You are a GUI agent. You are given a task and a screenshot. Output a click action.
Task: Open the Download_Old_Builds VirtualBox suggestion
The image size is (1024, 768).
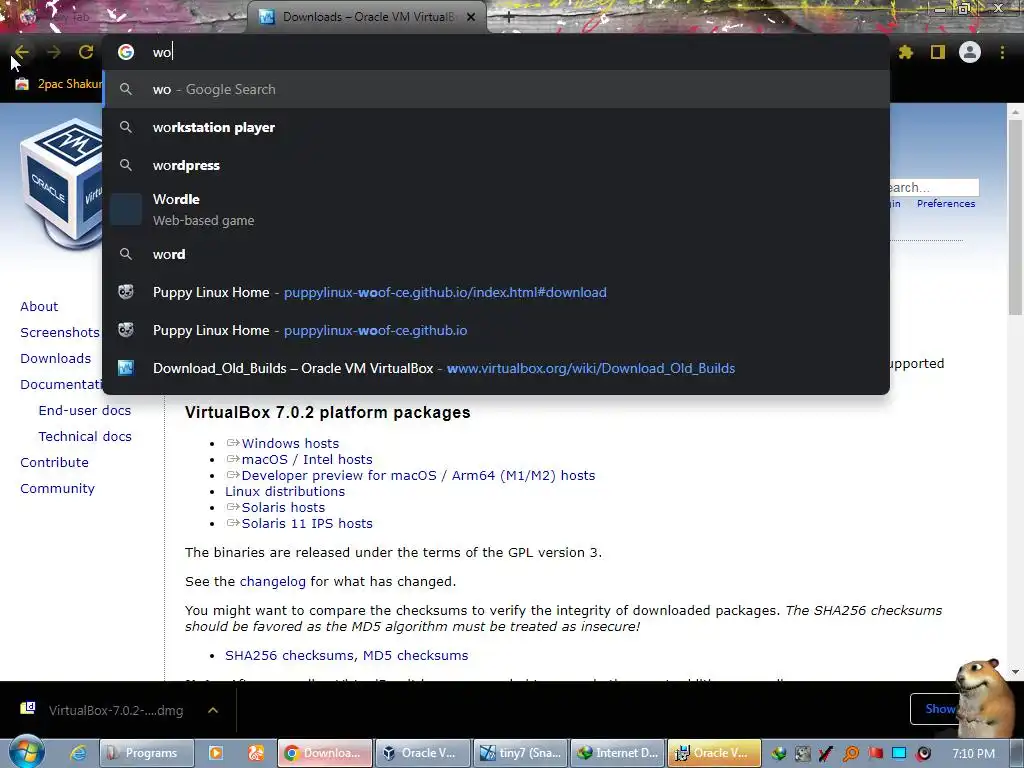(496, 368)
